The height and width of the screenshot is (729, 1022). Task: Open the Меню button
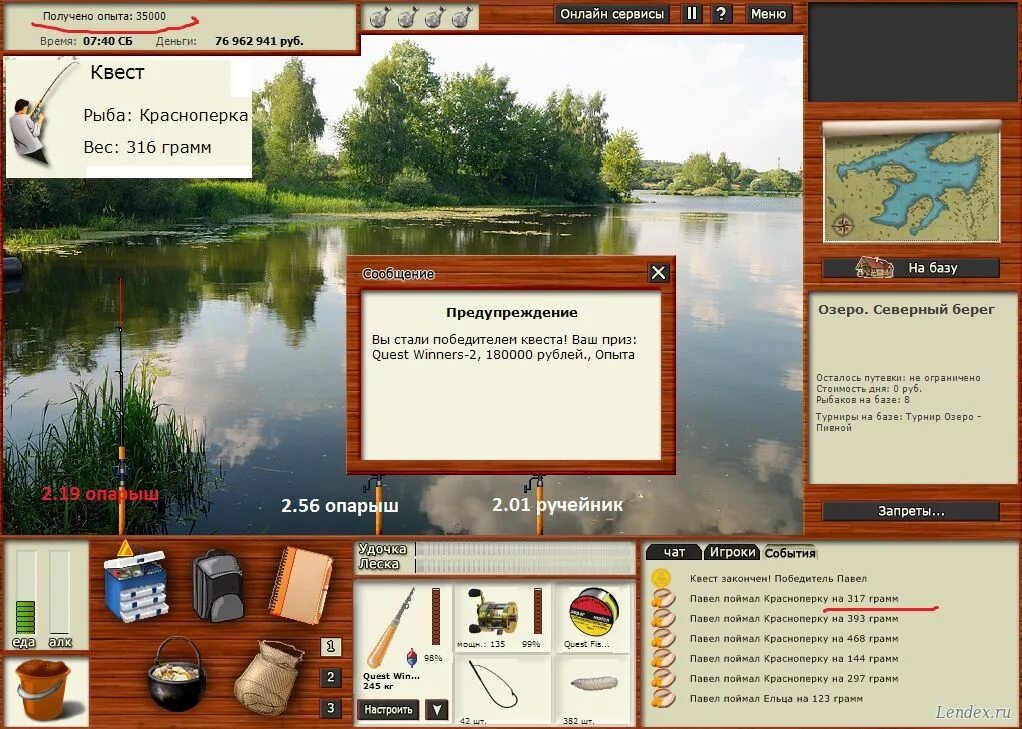pyautogui.click(x=768, y=14)
